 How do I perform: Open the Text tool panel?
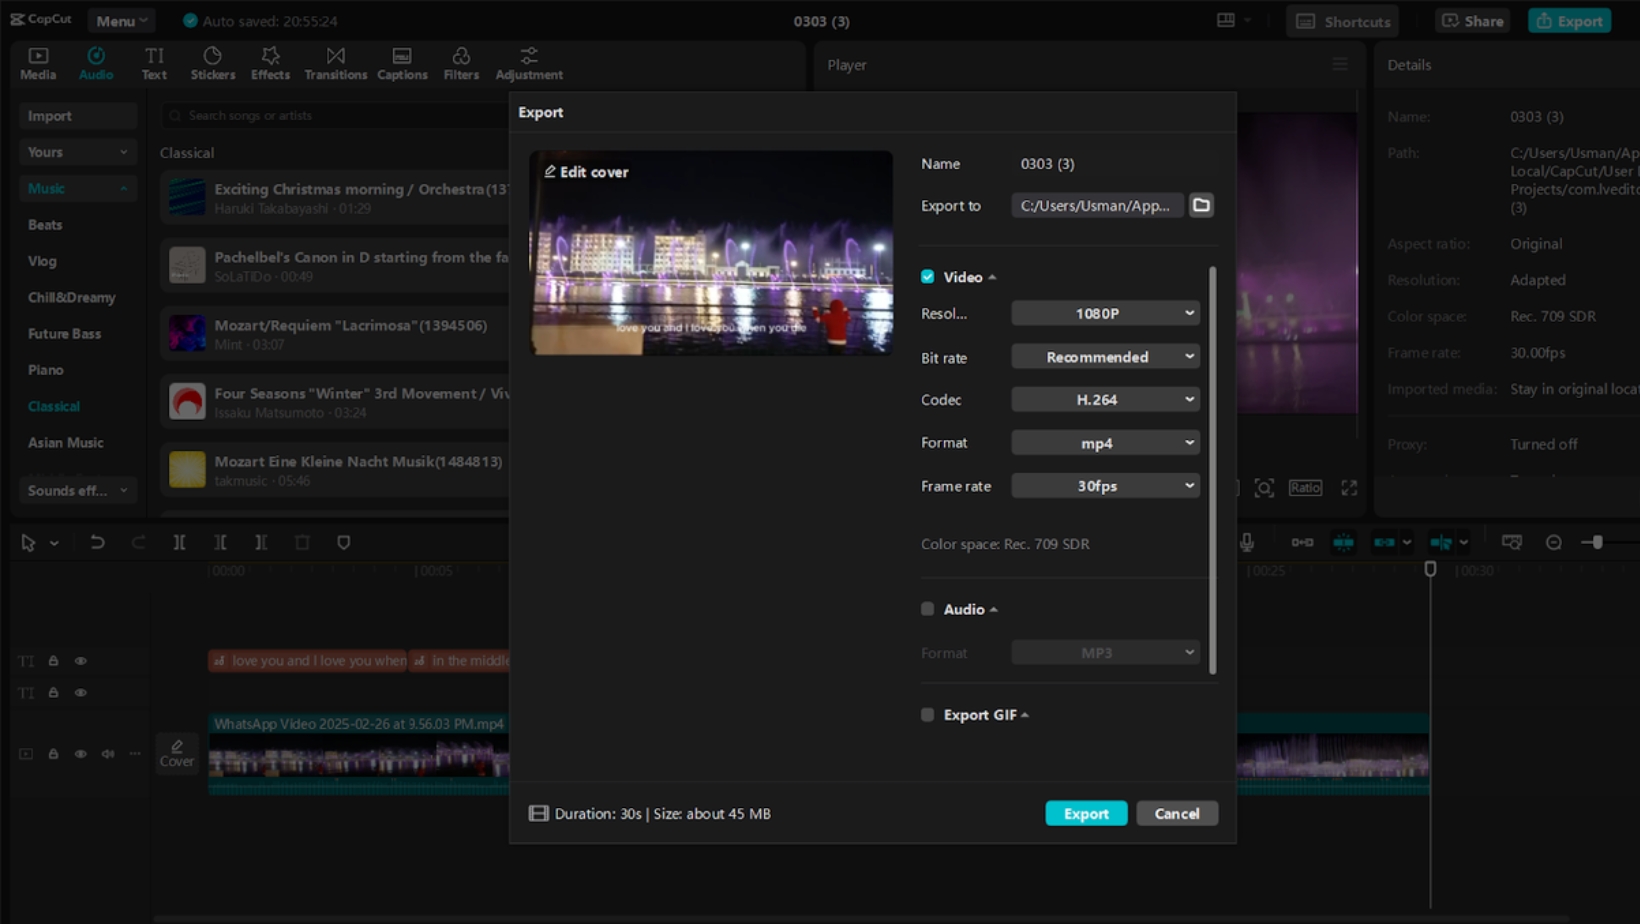click(154, 63)
